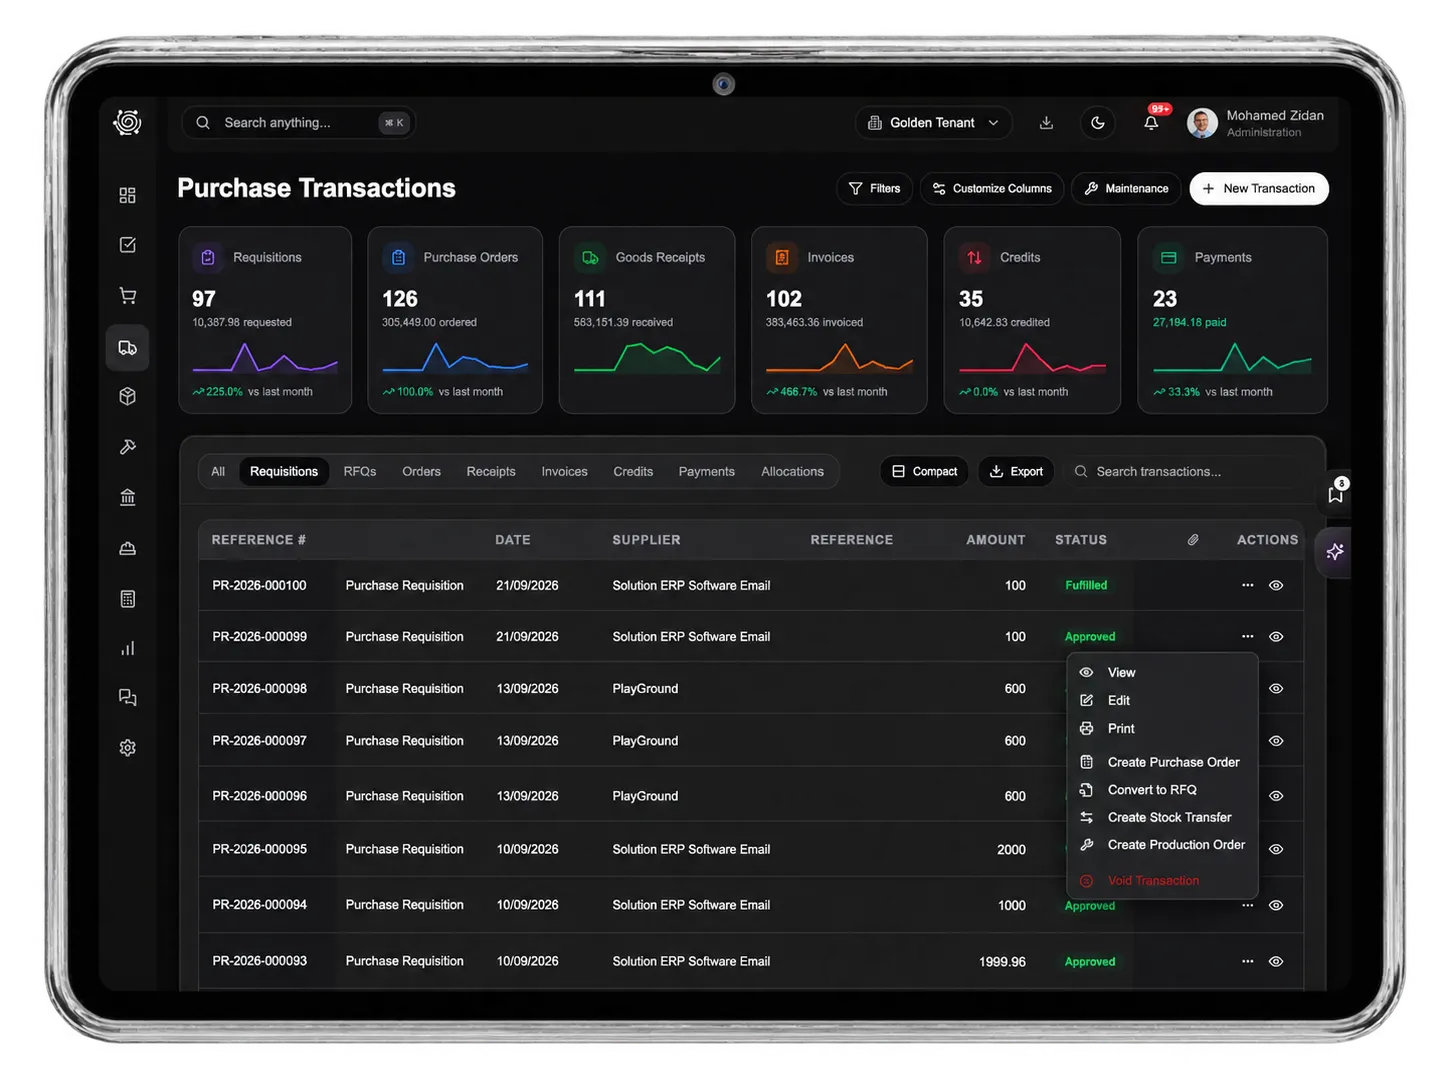Screen dimensions: 1448x1086
Task: Toggle the Compact table view
Action: pyautogui.click(x=924, y=471)
